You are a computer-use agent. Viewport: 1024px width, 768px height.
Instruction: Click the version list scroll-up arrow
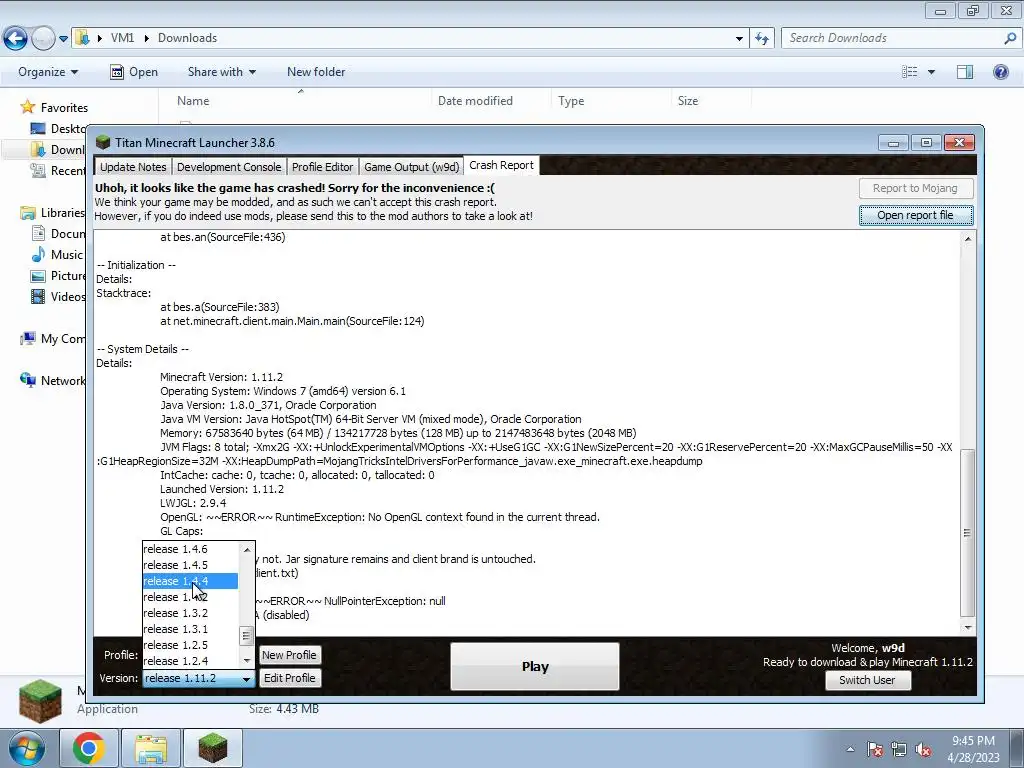click(x=247, y=550)
